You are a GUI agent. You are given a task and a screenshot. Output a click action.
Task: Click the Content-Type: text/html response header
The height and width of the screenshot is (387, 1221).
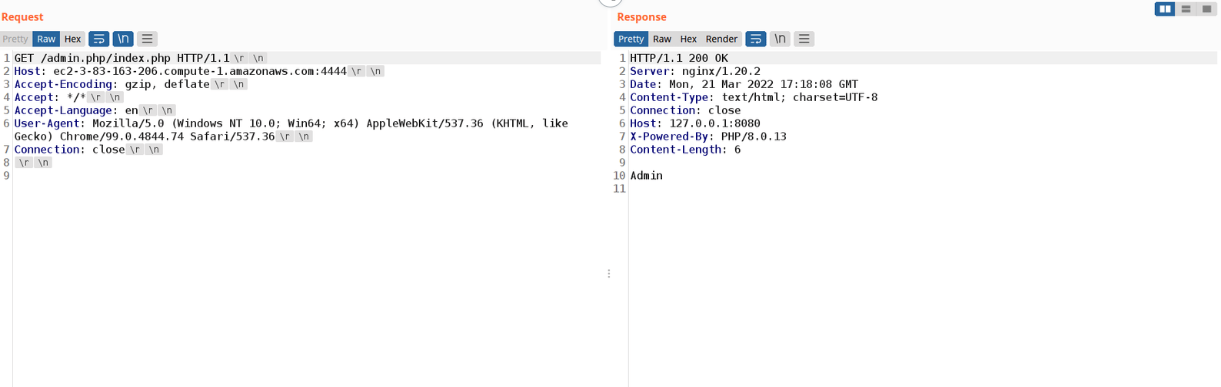coord(754,98)
